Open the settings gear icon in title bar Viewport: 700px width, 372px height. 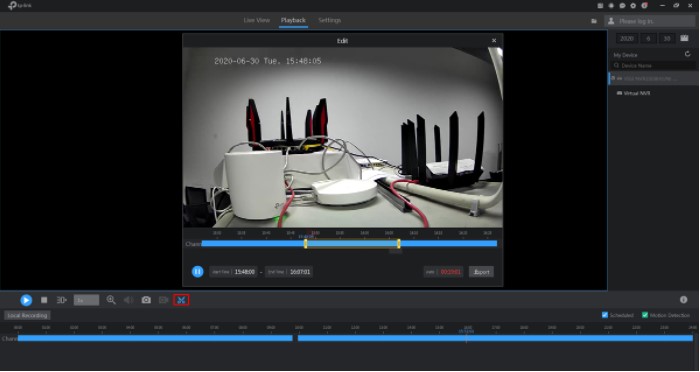point(633,6)
